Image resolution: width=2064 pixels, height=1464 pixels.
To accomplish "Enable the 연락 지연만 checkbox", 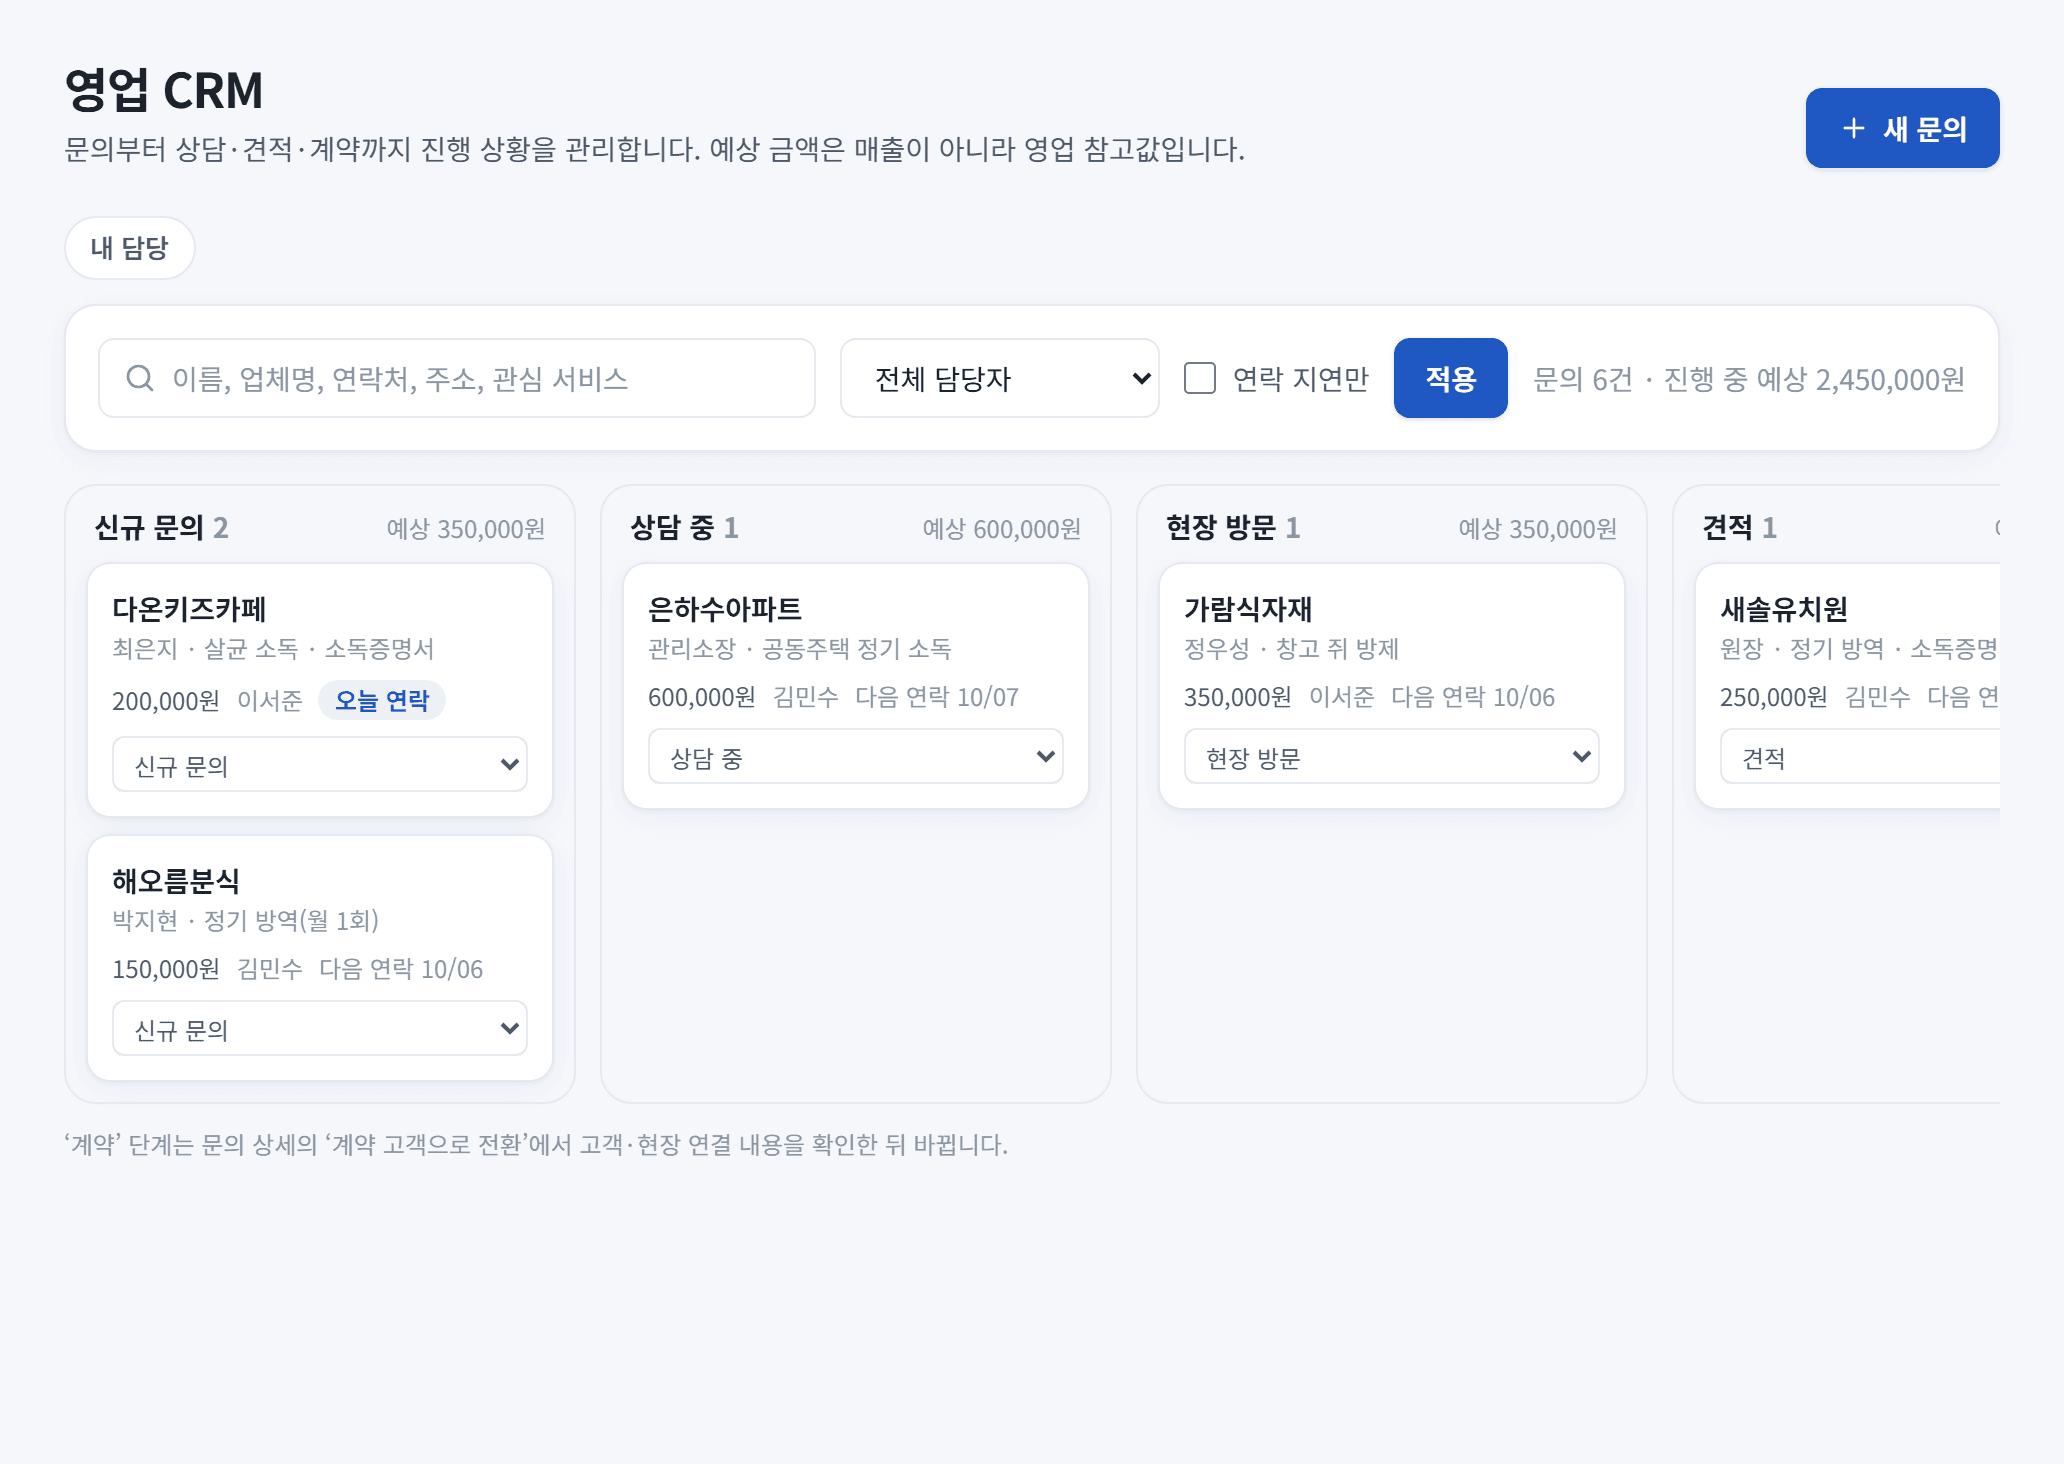I will pos(1200,378).
